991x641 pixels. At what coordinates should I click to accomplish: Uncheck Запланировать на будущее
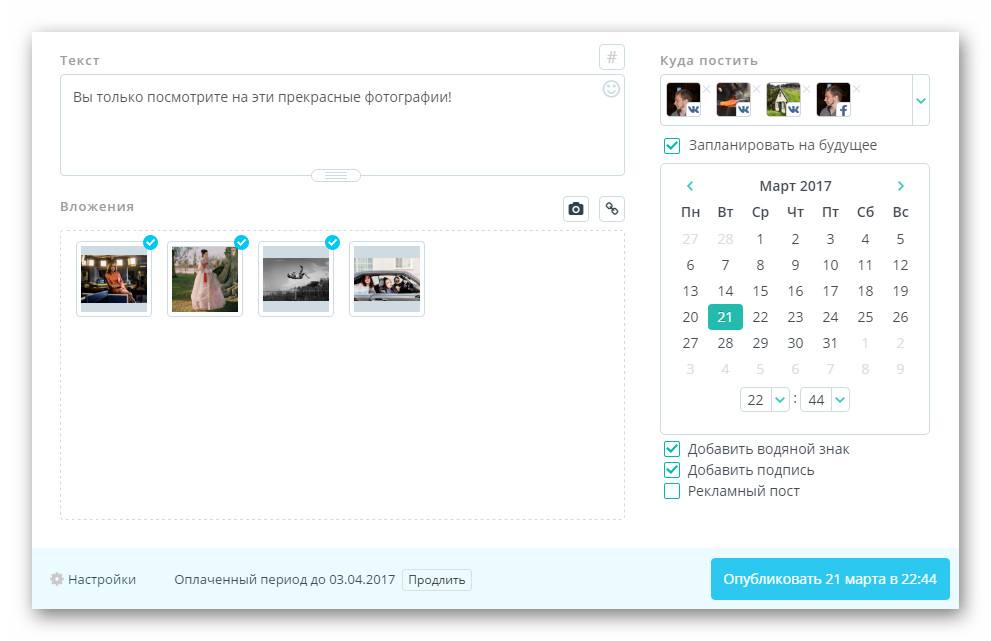click(x=672, y=146)
